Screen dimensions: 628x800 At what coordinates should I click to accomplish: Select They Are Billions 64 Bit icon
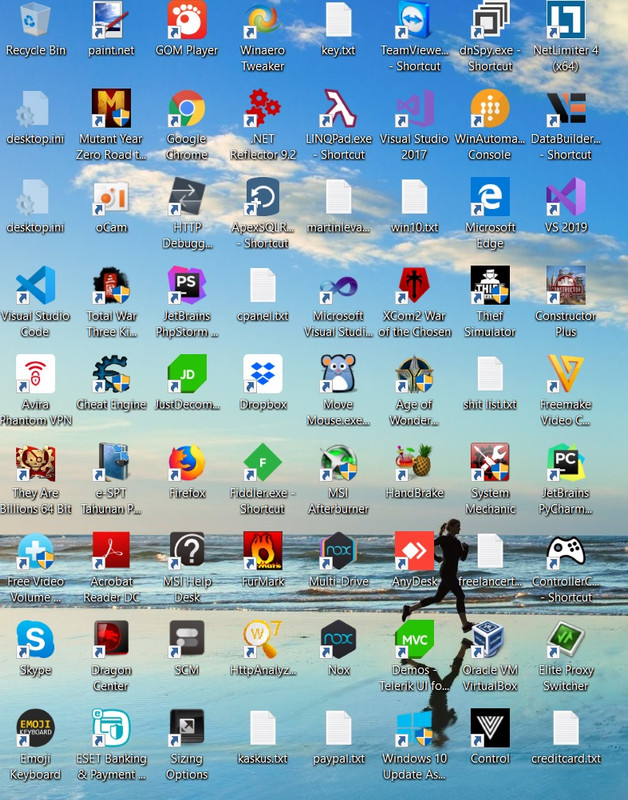pos(35,462)
